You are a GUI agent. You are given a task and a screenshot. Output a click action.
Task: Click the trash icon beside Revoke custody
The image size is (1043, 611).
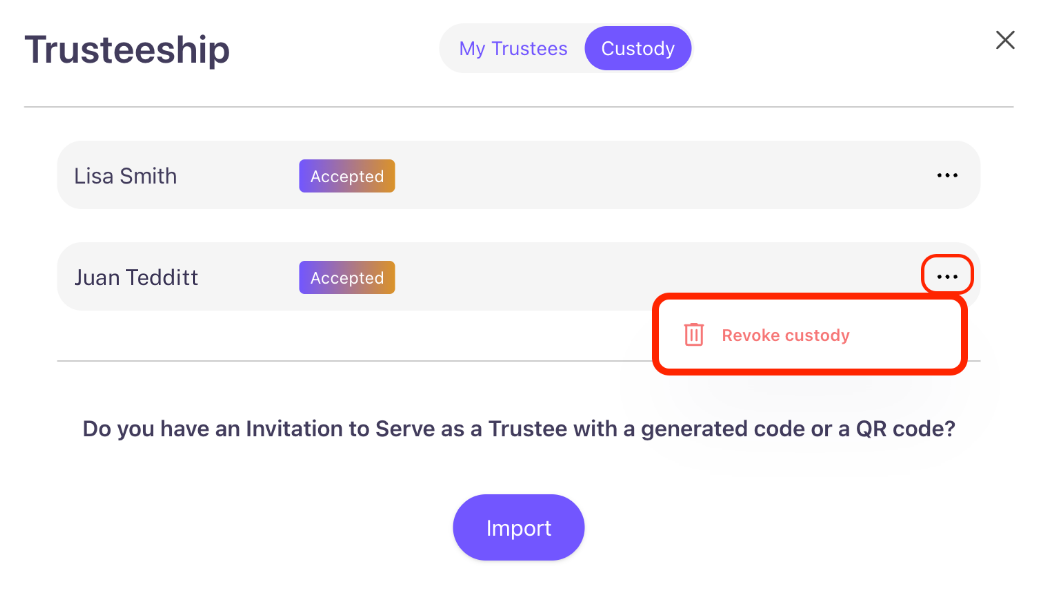(694, 335)
